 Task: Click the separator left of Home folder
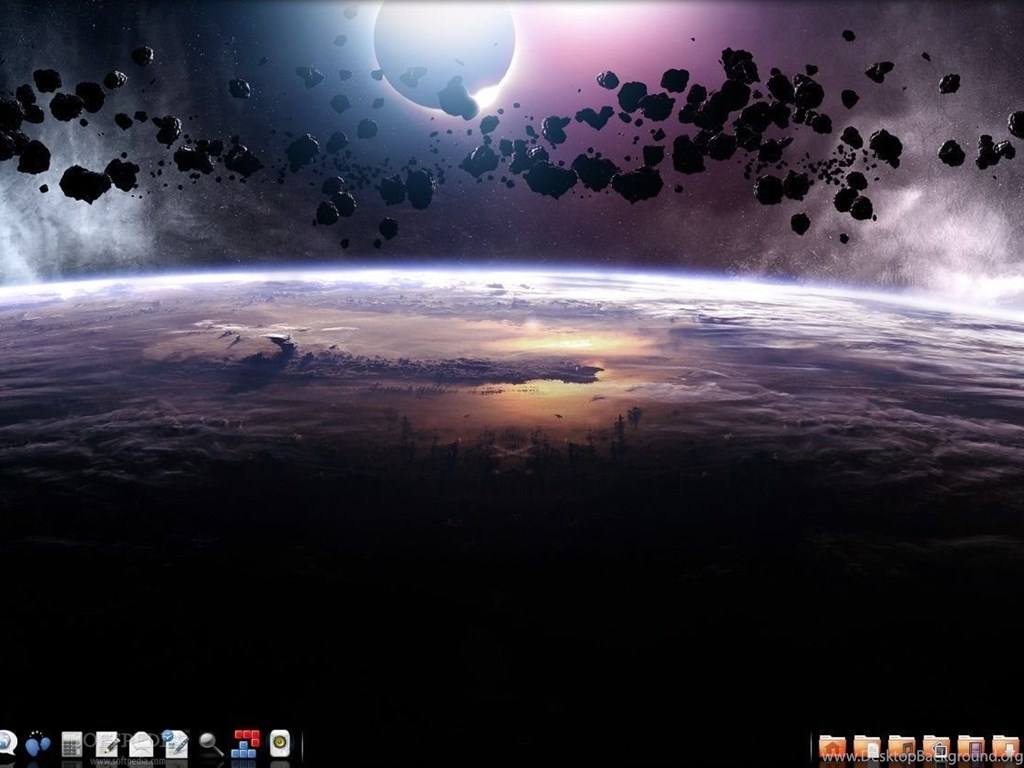[811, 747]
